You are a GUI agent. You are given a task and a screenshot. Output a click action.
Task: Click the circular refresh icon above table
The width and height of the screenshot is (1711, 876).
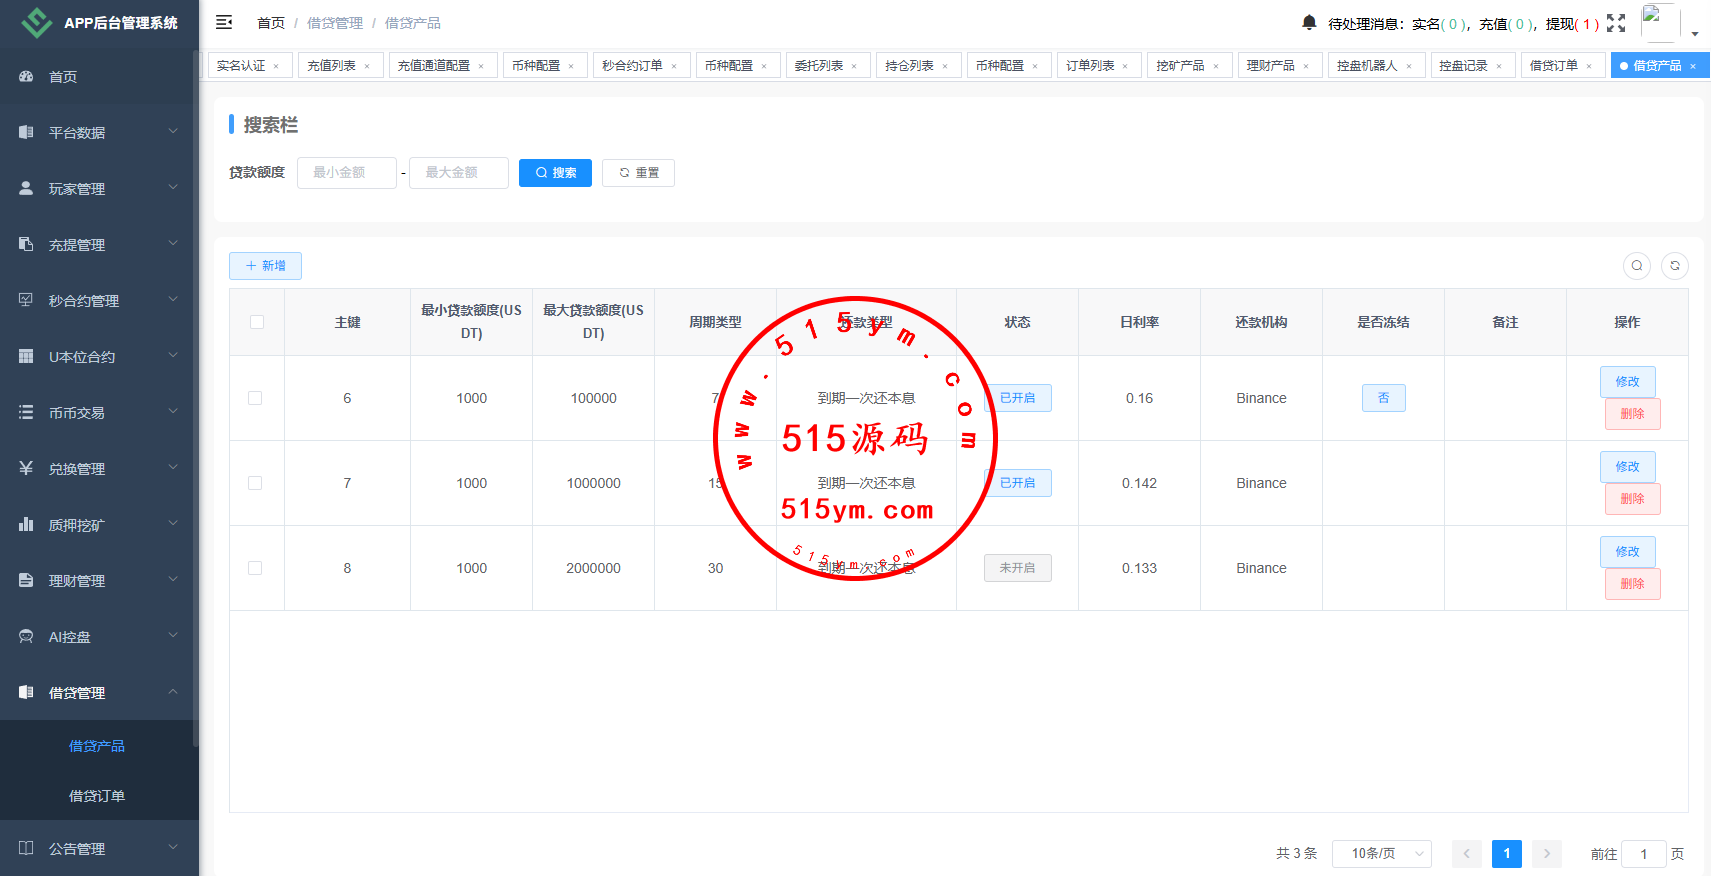[x=1675, y=266]
